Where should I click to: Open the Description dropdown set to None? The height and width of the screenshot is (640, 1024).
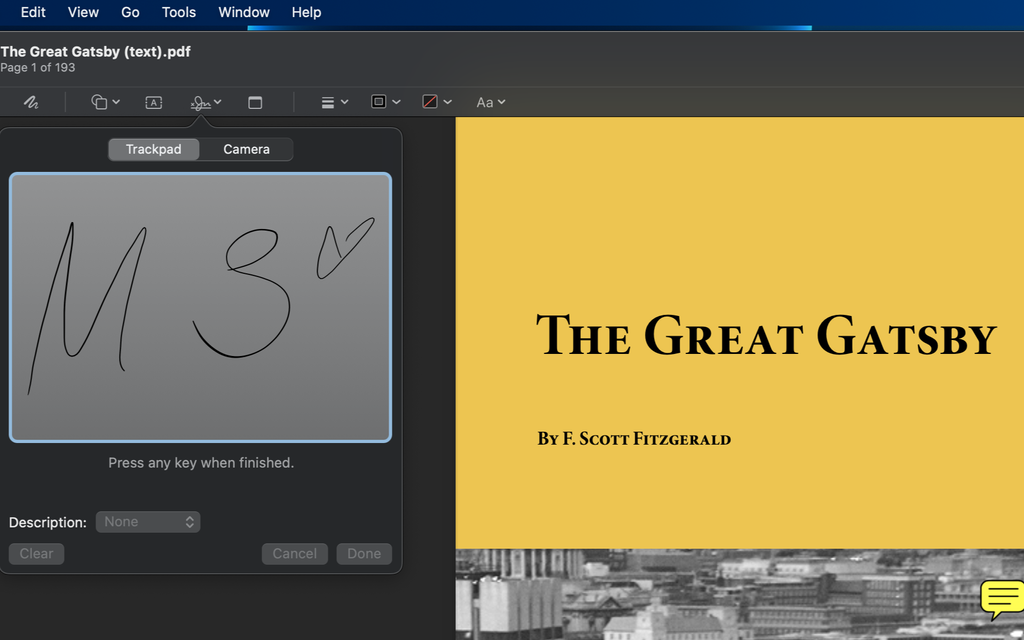click(148, 522)
